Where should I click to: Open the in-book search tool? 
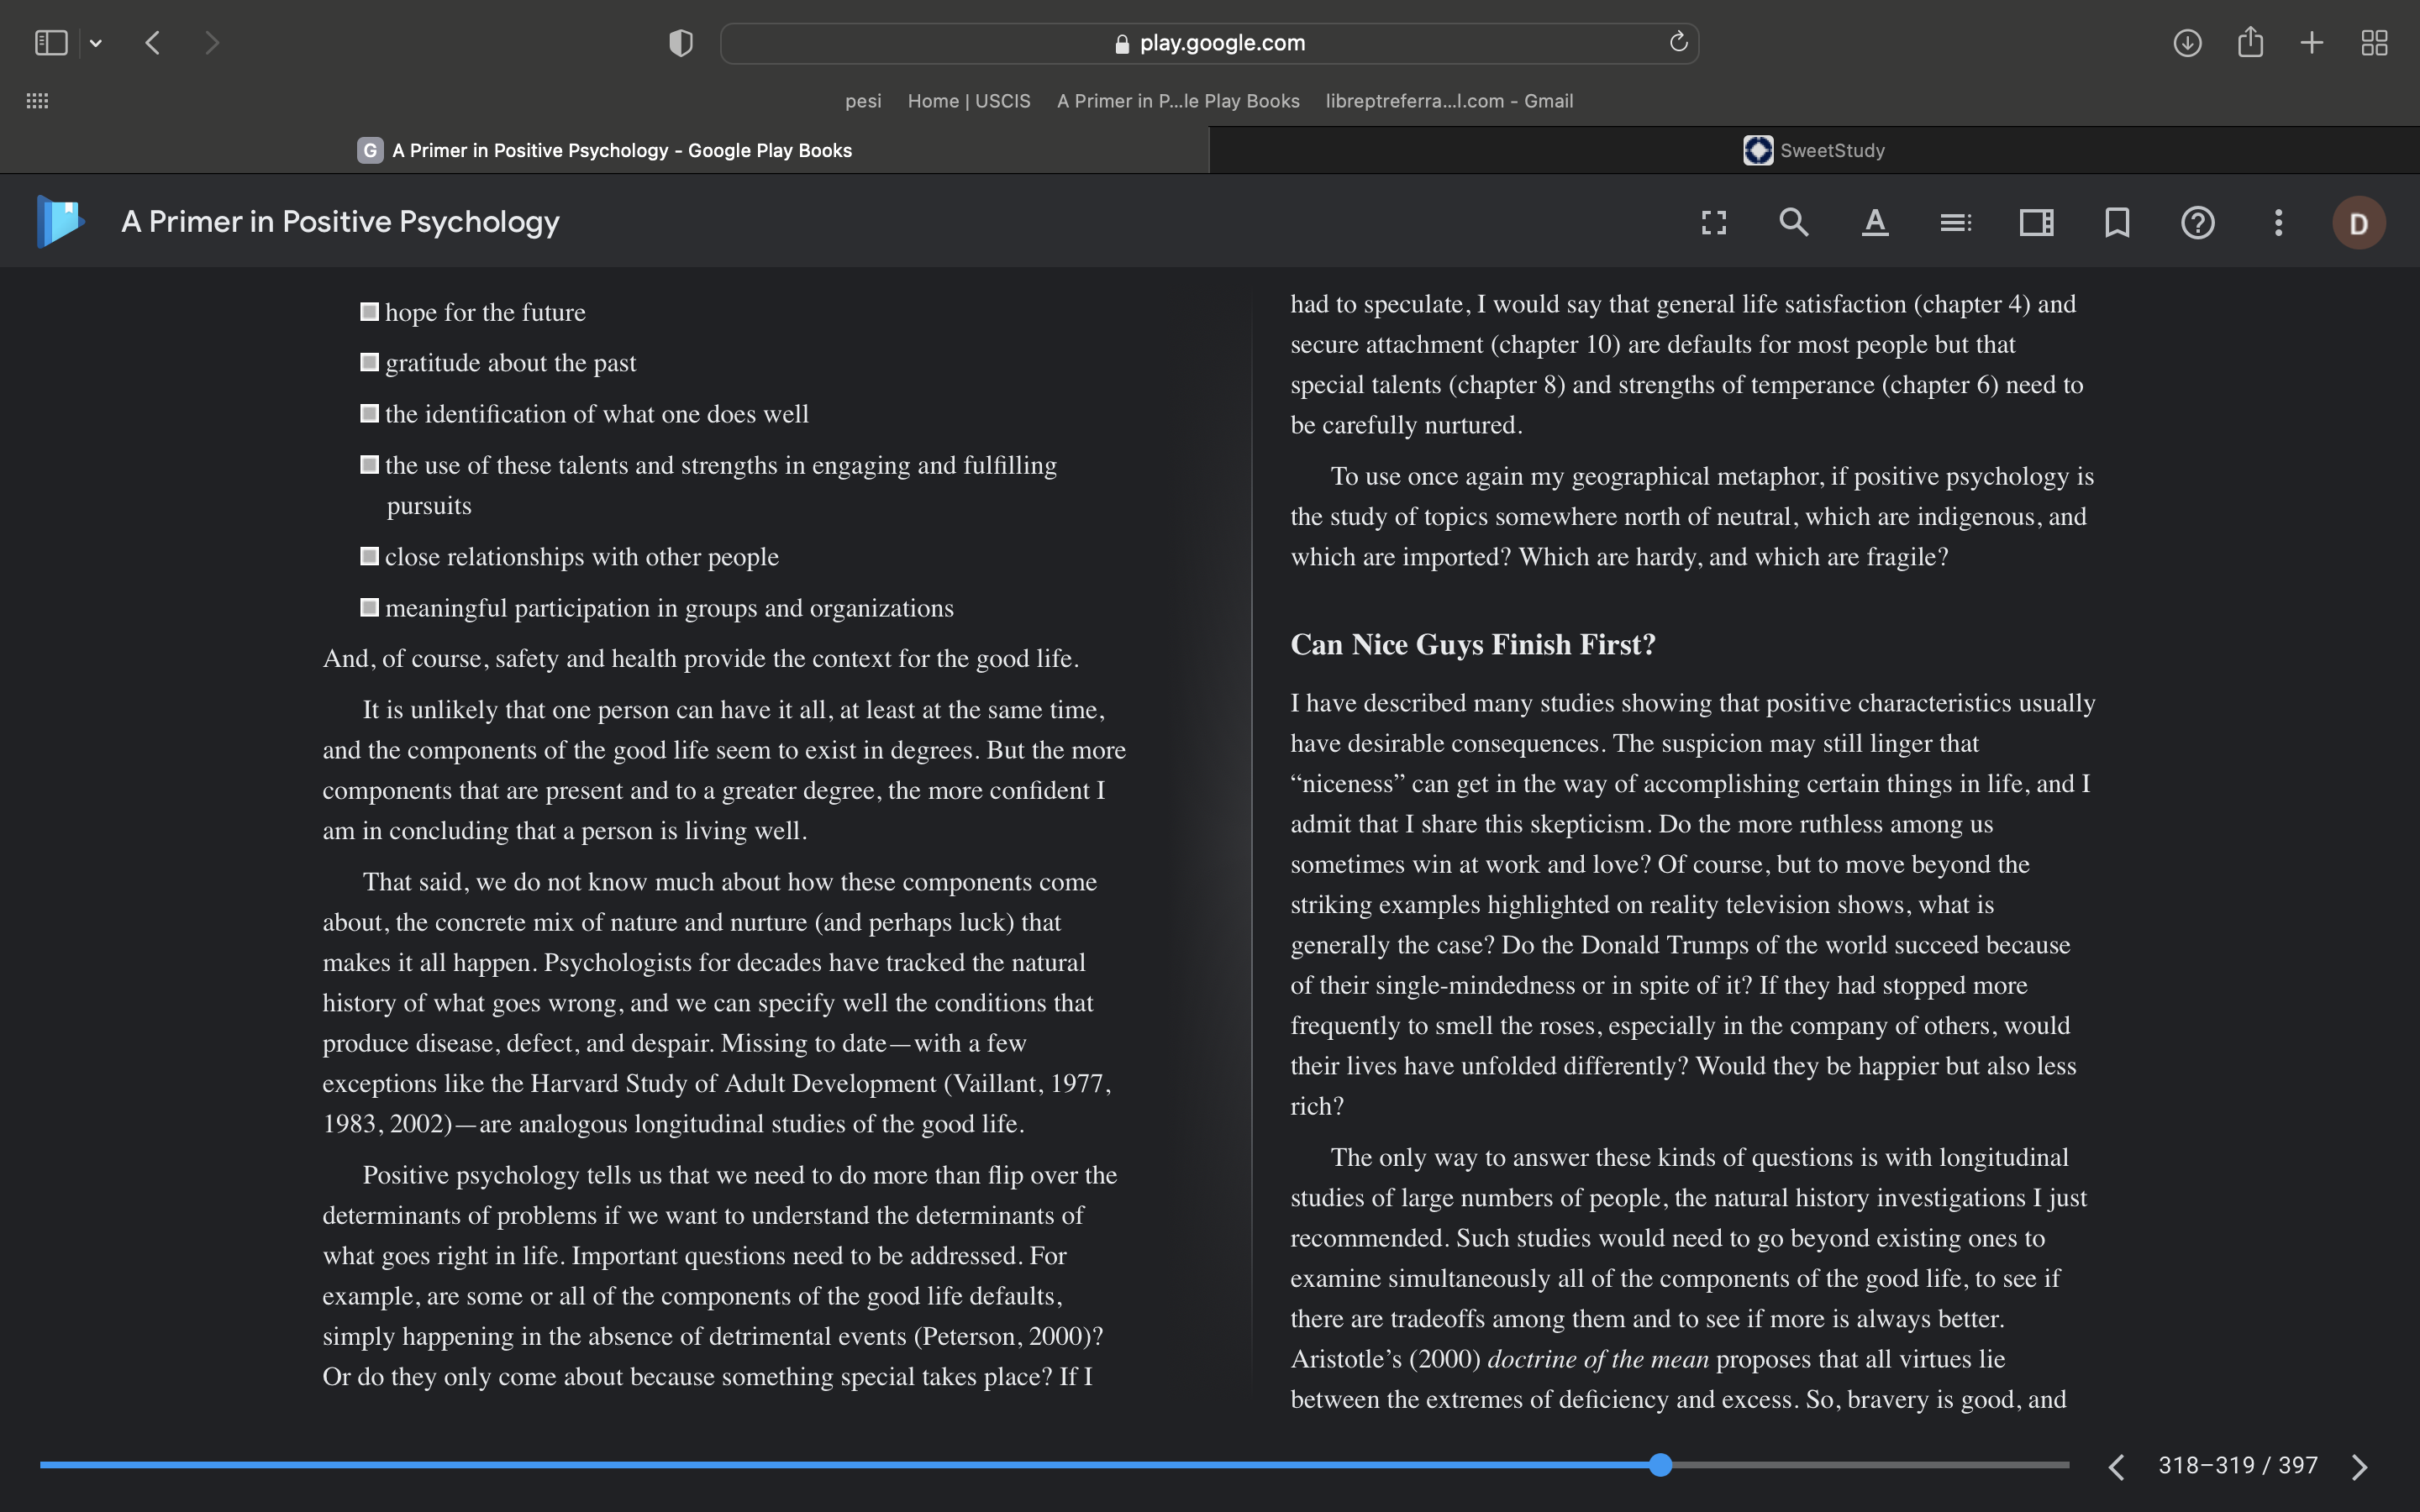click(1794, 222)
